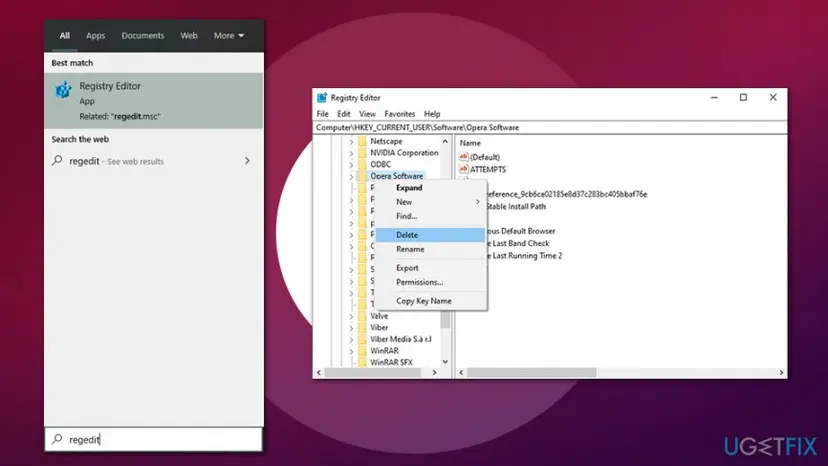Expand the Opera Software key arrow
This screenshot has height=466, width=828.
[x=351, y=176]
